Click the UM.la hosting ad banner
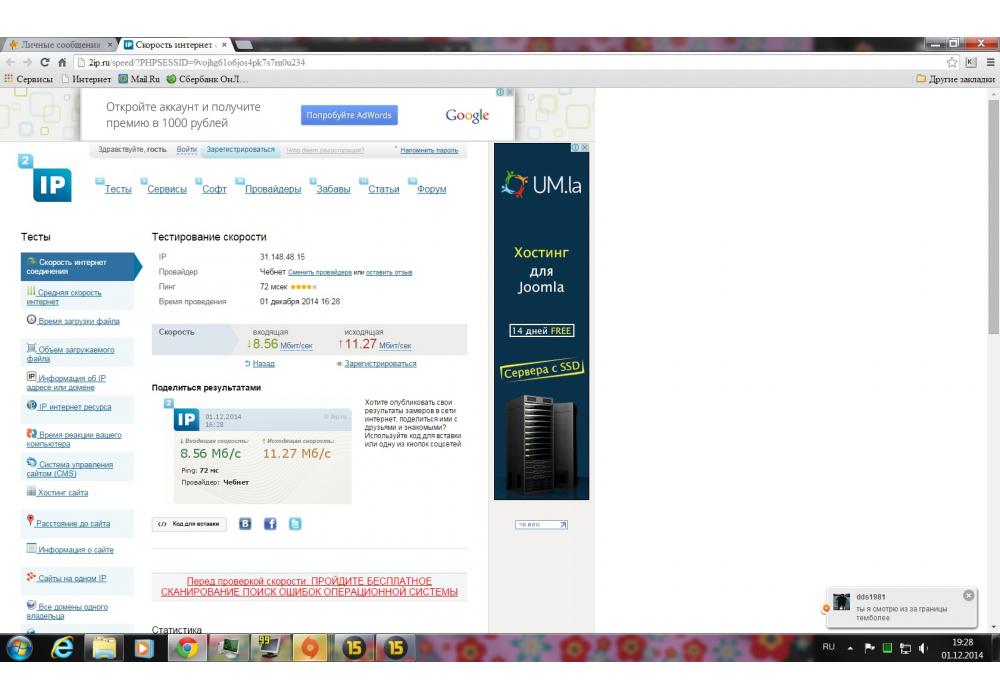This screenshot has width=1000, height=700. [x=541, y=321]
